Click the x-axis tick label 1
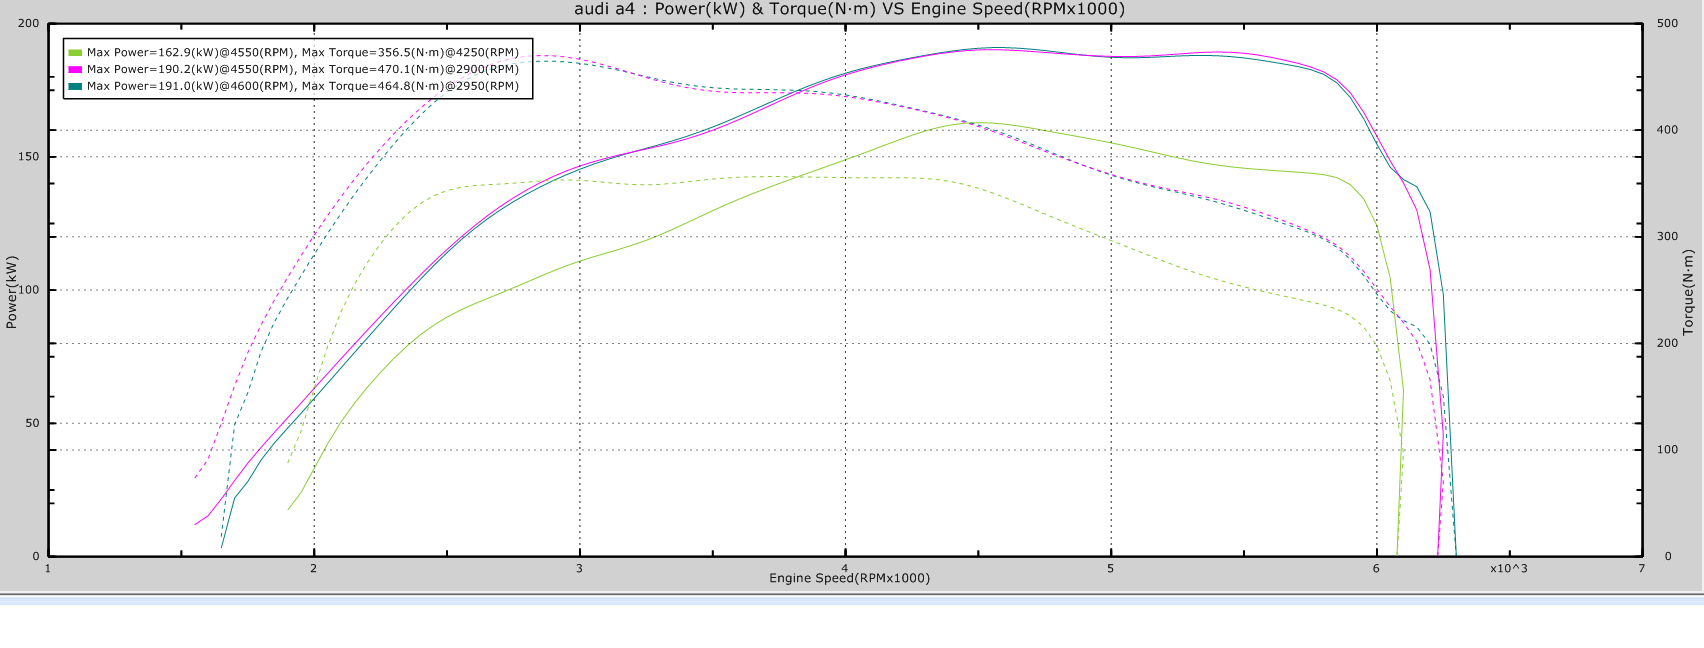This screenshot has height=648, width=1704. (x=48, y=569)
